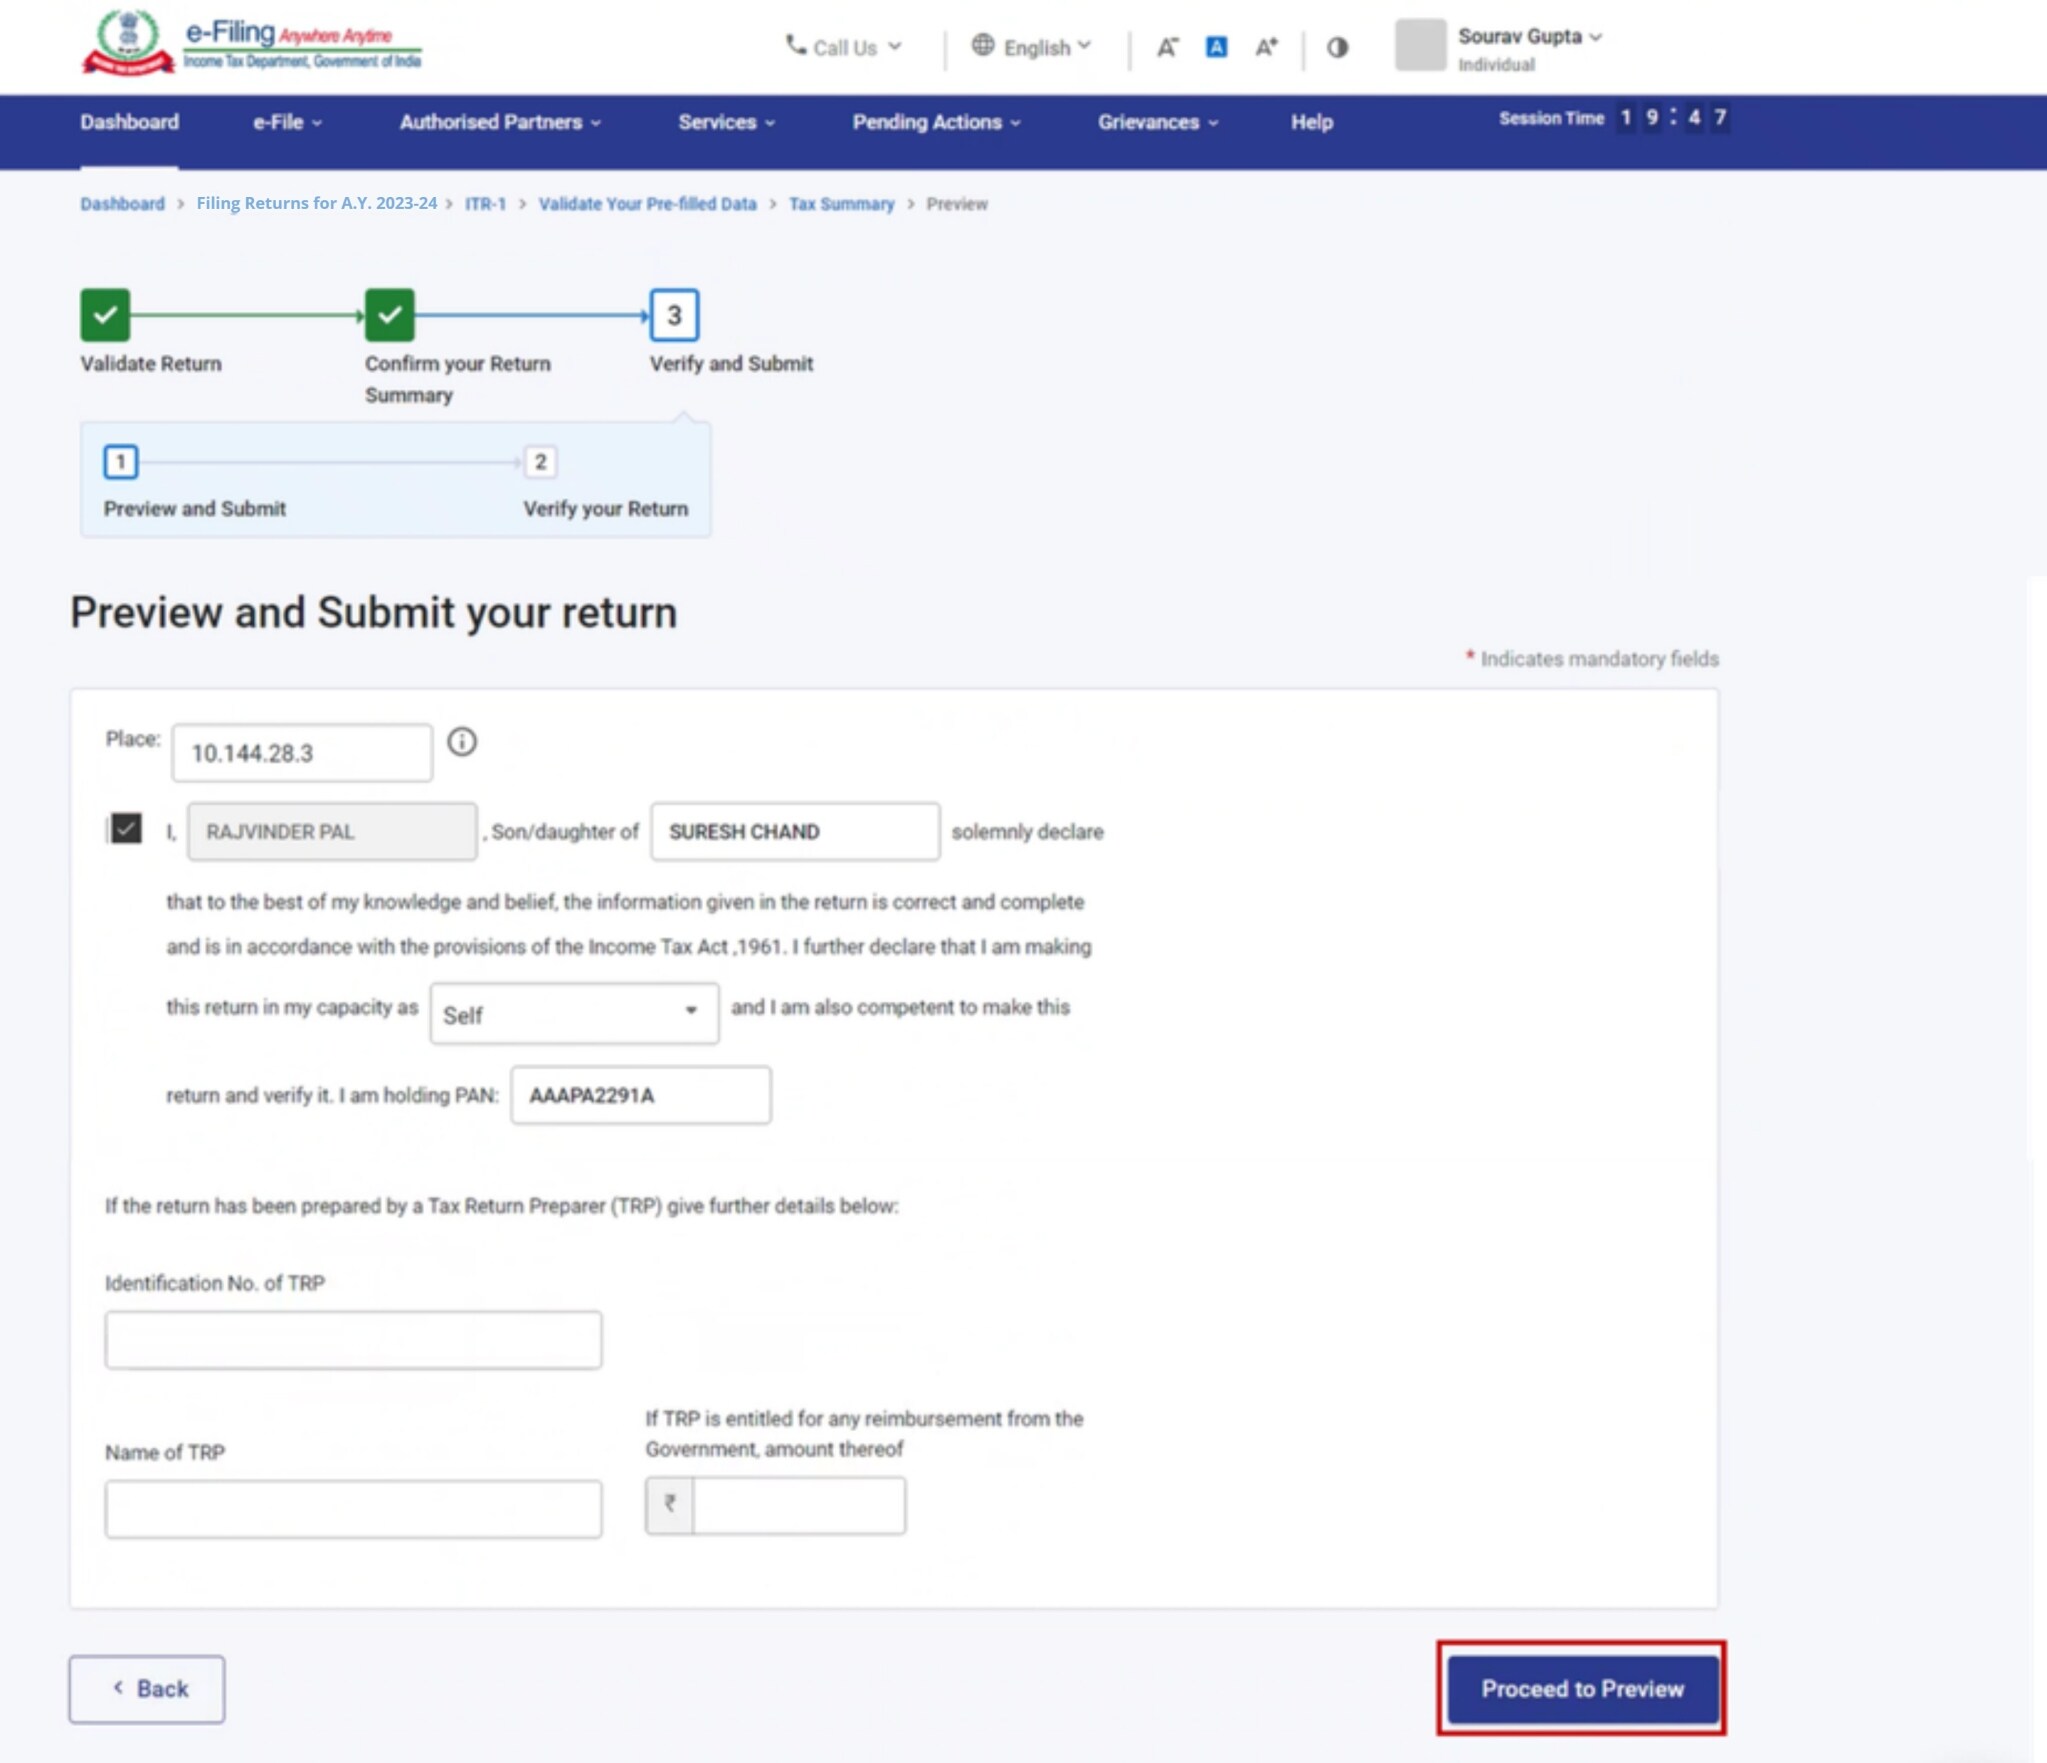
Task: Click Proceed to Preview button
Action: (x=1582, y=1689)
